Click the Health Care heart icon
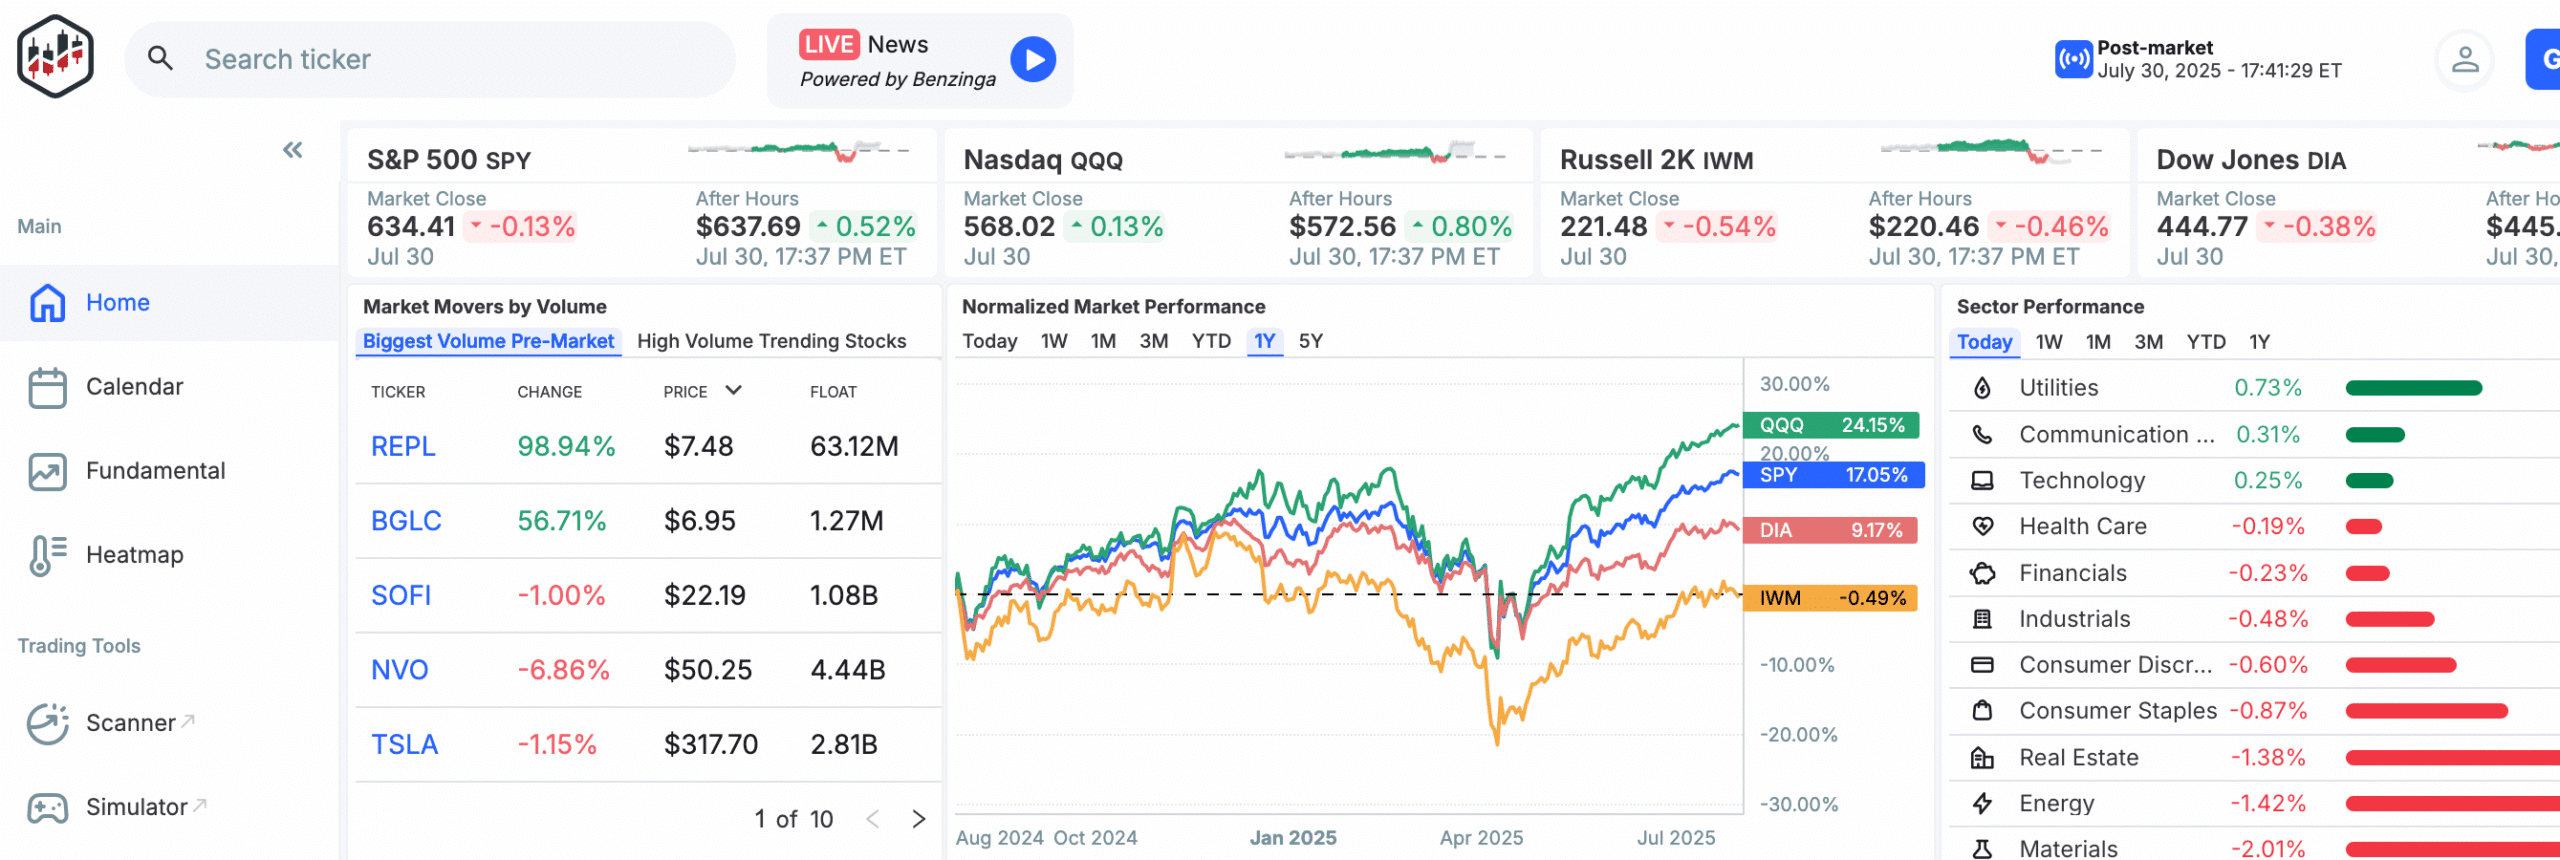2560x860 pixels. 1982,526
